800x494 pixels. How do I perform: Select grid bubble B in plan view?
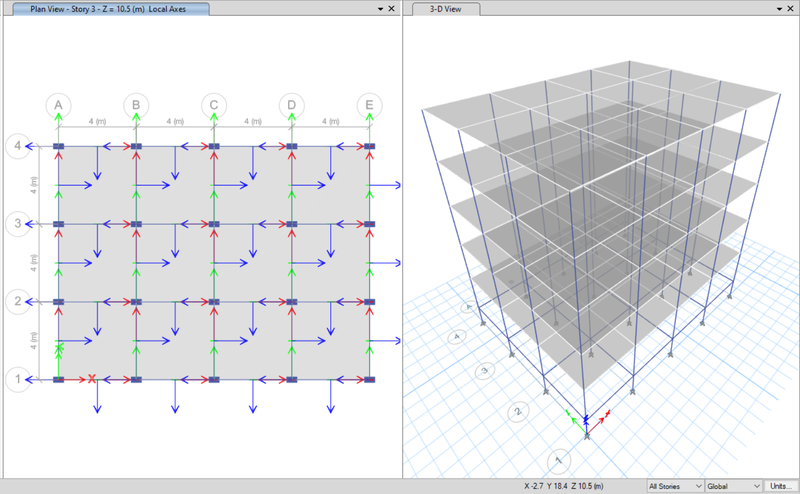coord(136,106)
